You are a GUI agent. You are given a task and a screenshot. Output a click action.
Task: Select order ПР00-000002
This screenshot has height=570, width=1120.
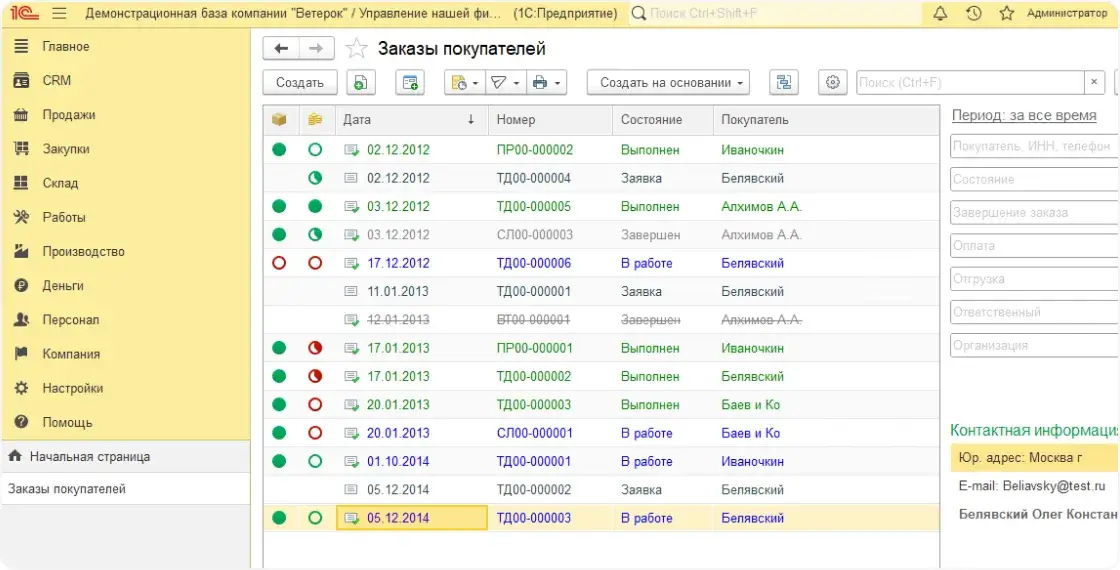coord(601,150)
